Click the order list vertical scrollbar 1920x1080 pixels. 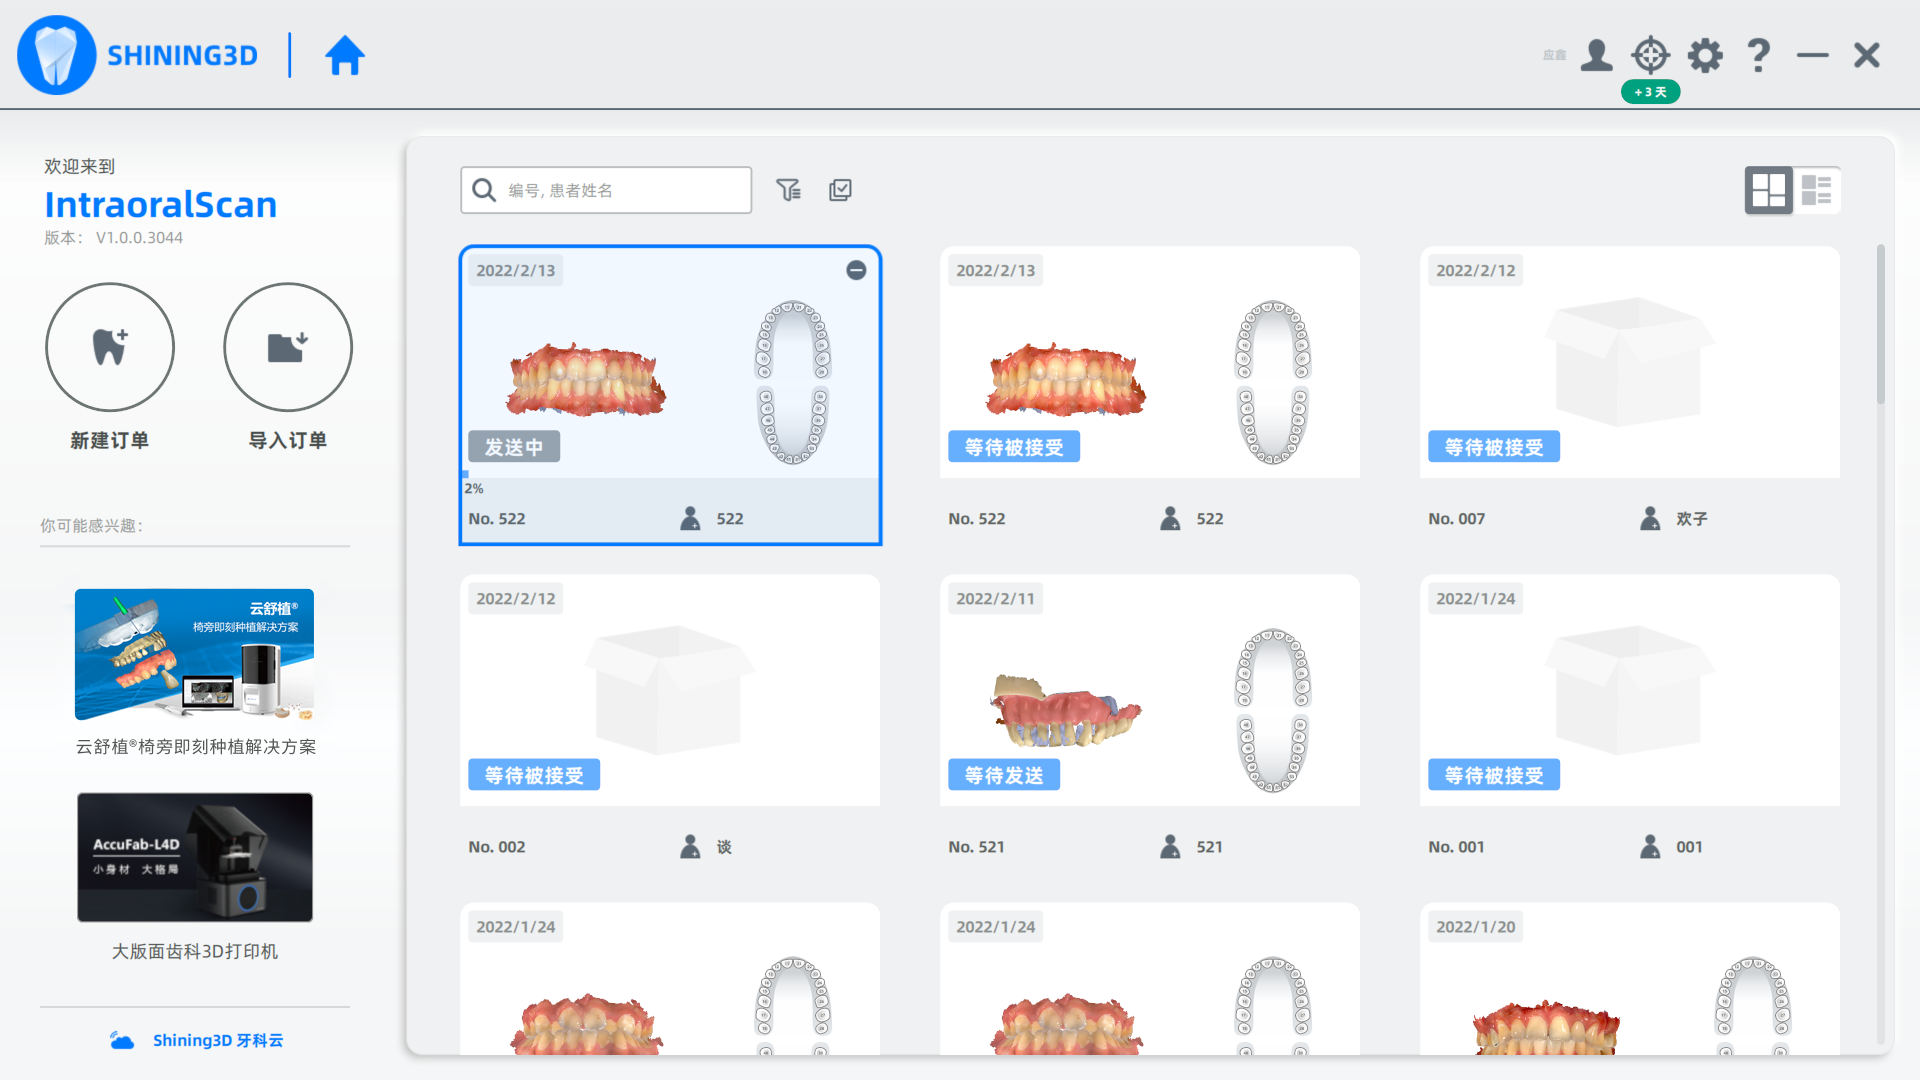pyautogui.click(x=1880, y=325)
